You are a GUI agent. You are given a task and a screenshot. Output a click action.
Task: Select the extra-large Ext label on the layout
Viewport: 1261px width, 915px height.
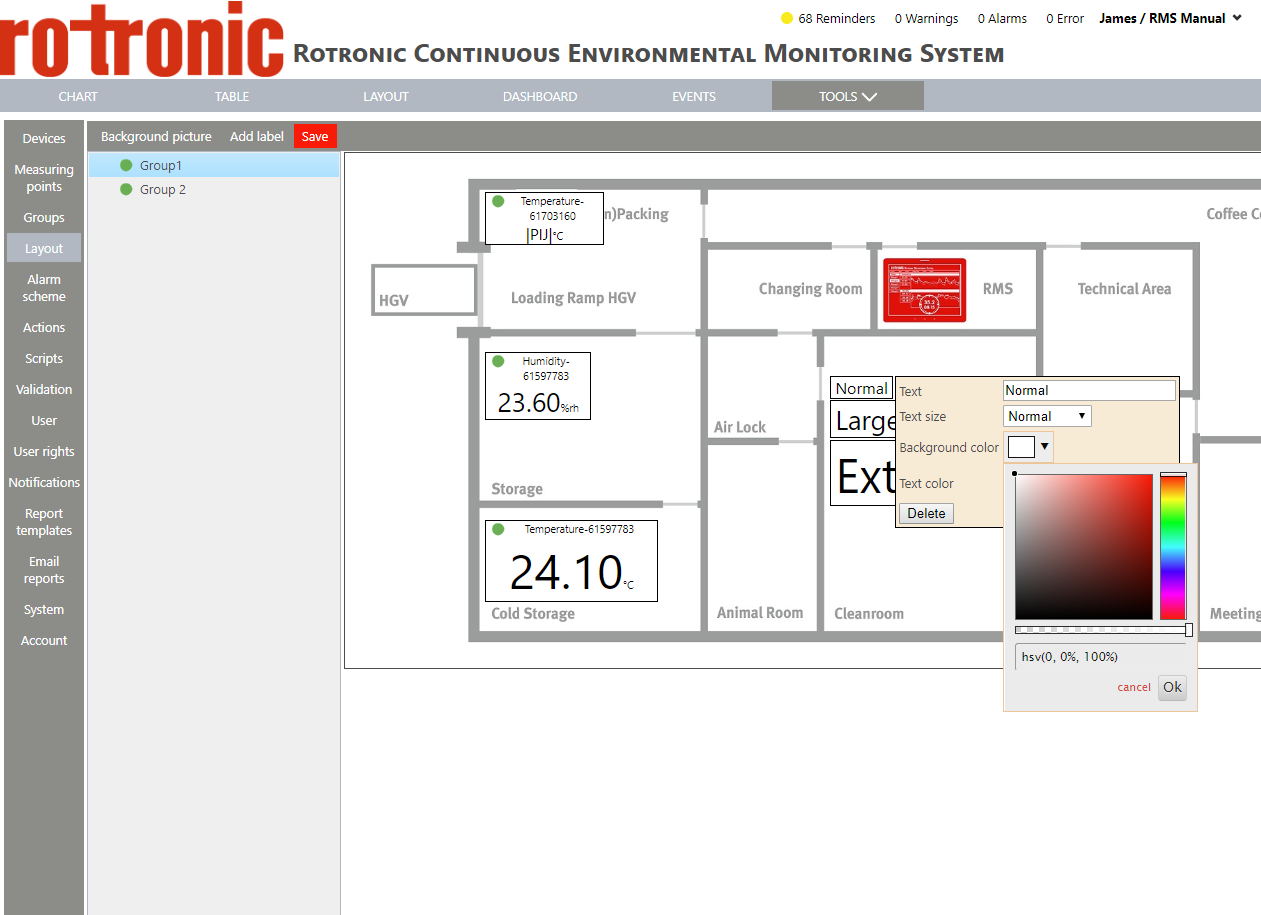pyautogui.click(x=864, y=474)
